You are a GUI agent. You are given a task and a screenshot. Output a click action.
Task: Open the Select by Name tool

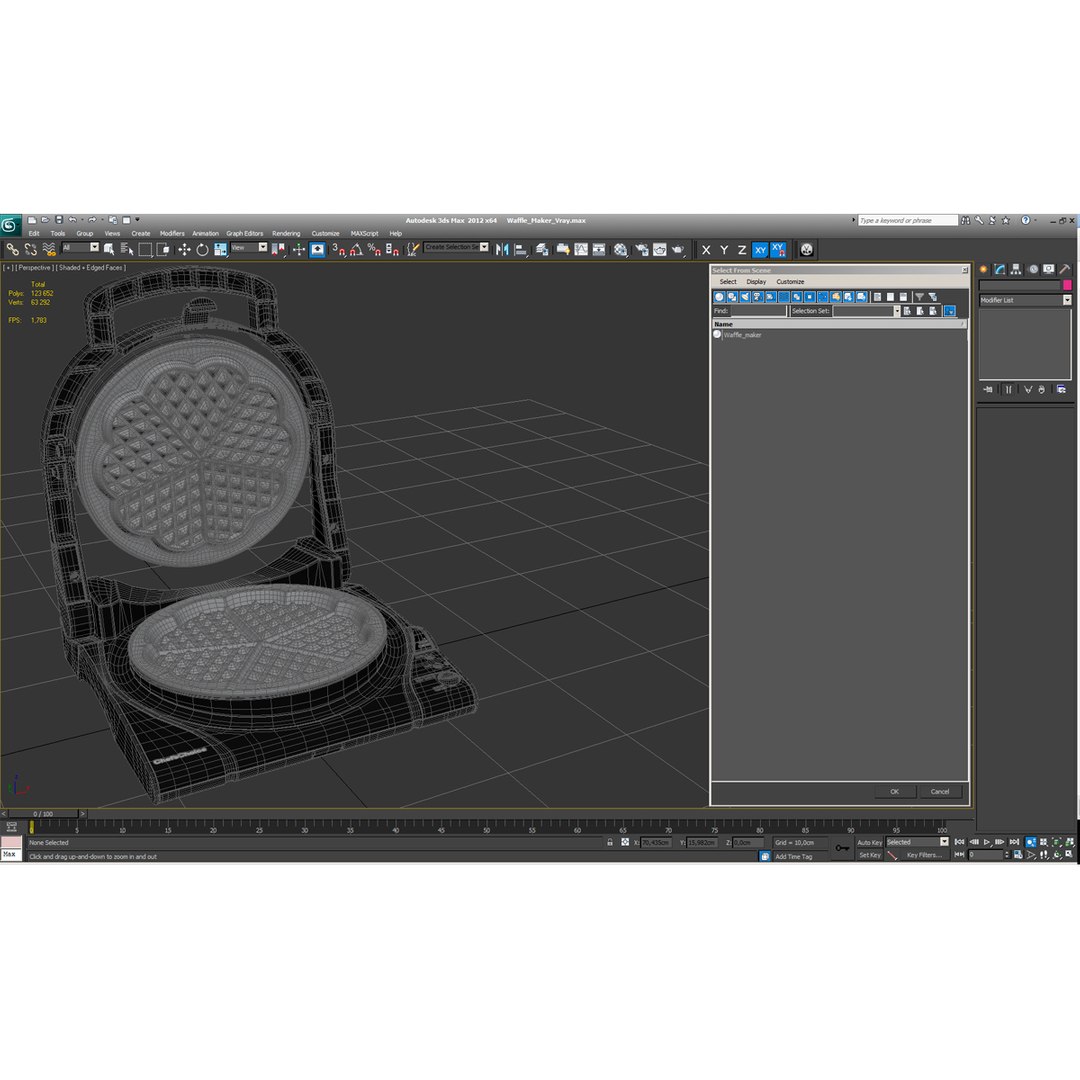[127, 249]
